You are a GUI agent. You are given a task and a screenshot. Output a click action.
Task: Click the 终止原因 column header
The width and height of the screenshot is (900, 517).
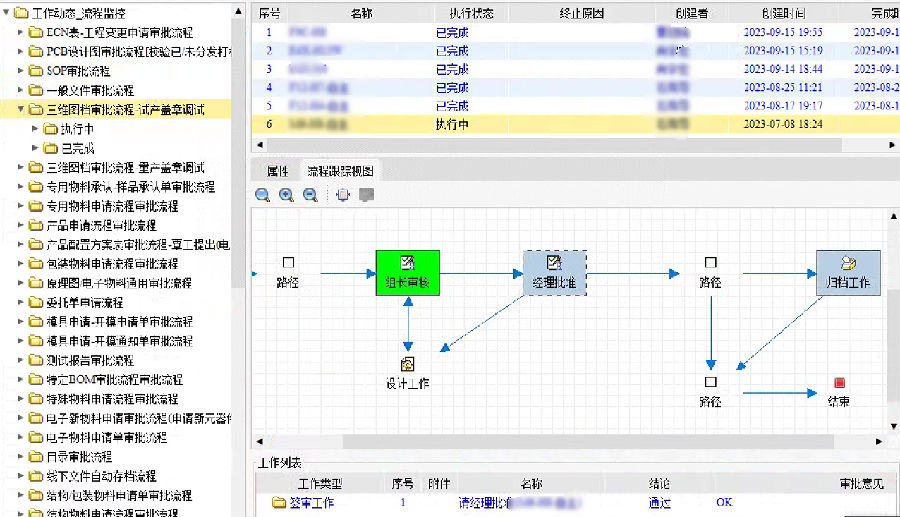581,13
